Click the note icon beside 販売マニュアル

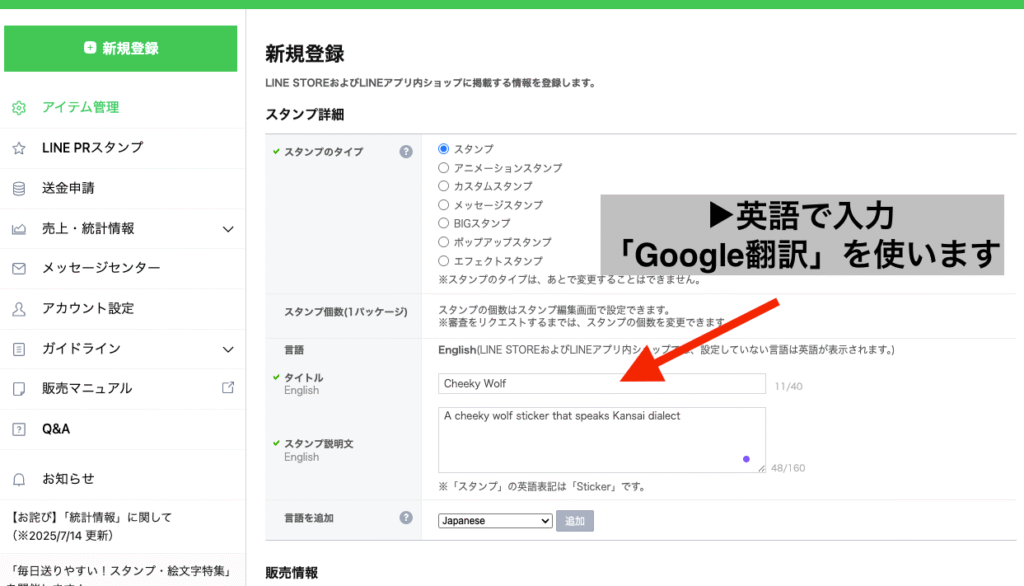19,389
